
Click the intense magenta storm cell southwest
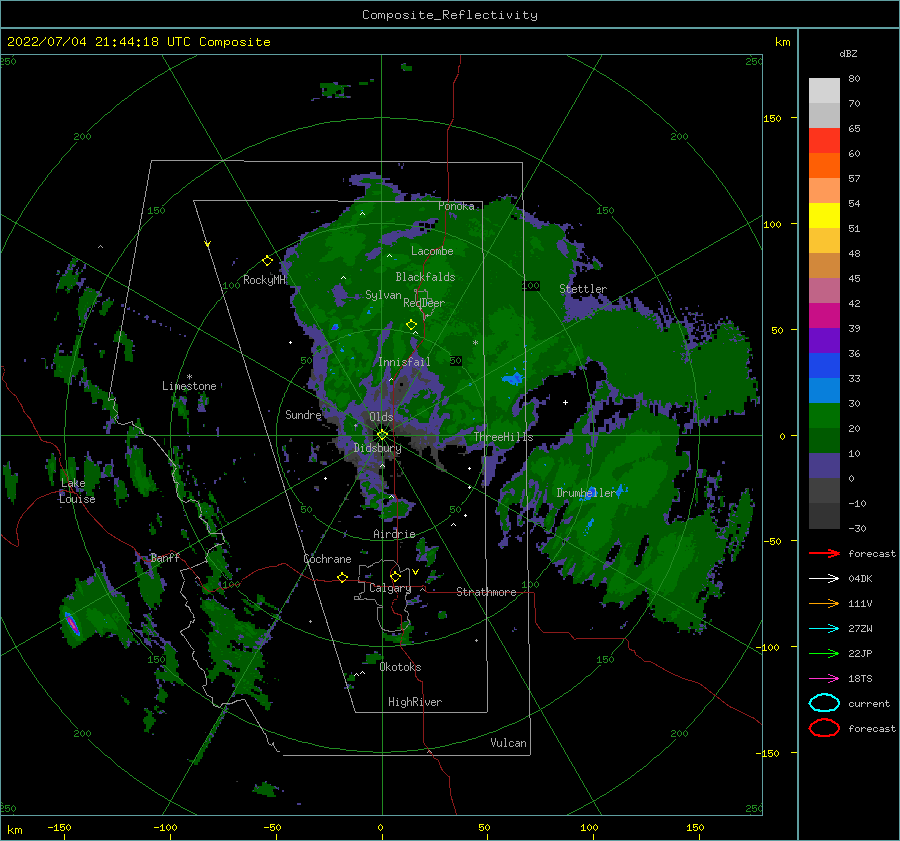(x=72, y=624)
